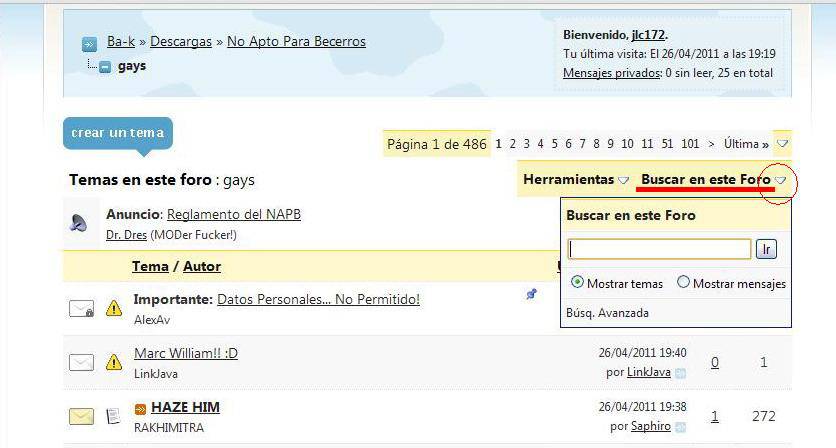Screen dimensions: 836x448
Task: Click the locked envelope icon on Datos Personales row
Action: [x=82, y=309]
